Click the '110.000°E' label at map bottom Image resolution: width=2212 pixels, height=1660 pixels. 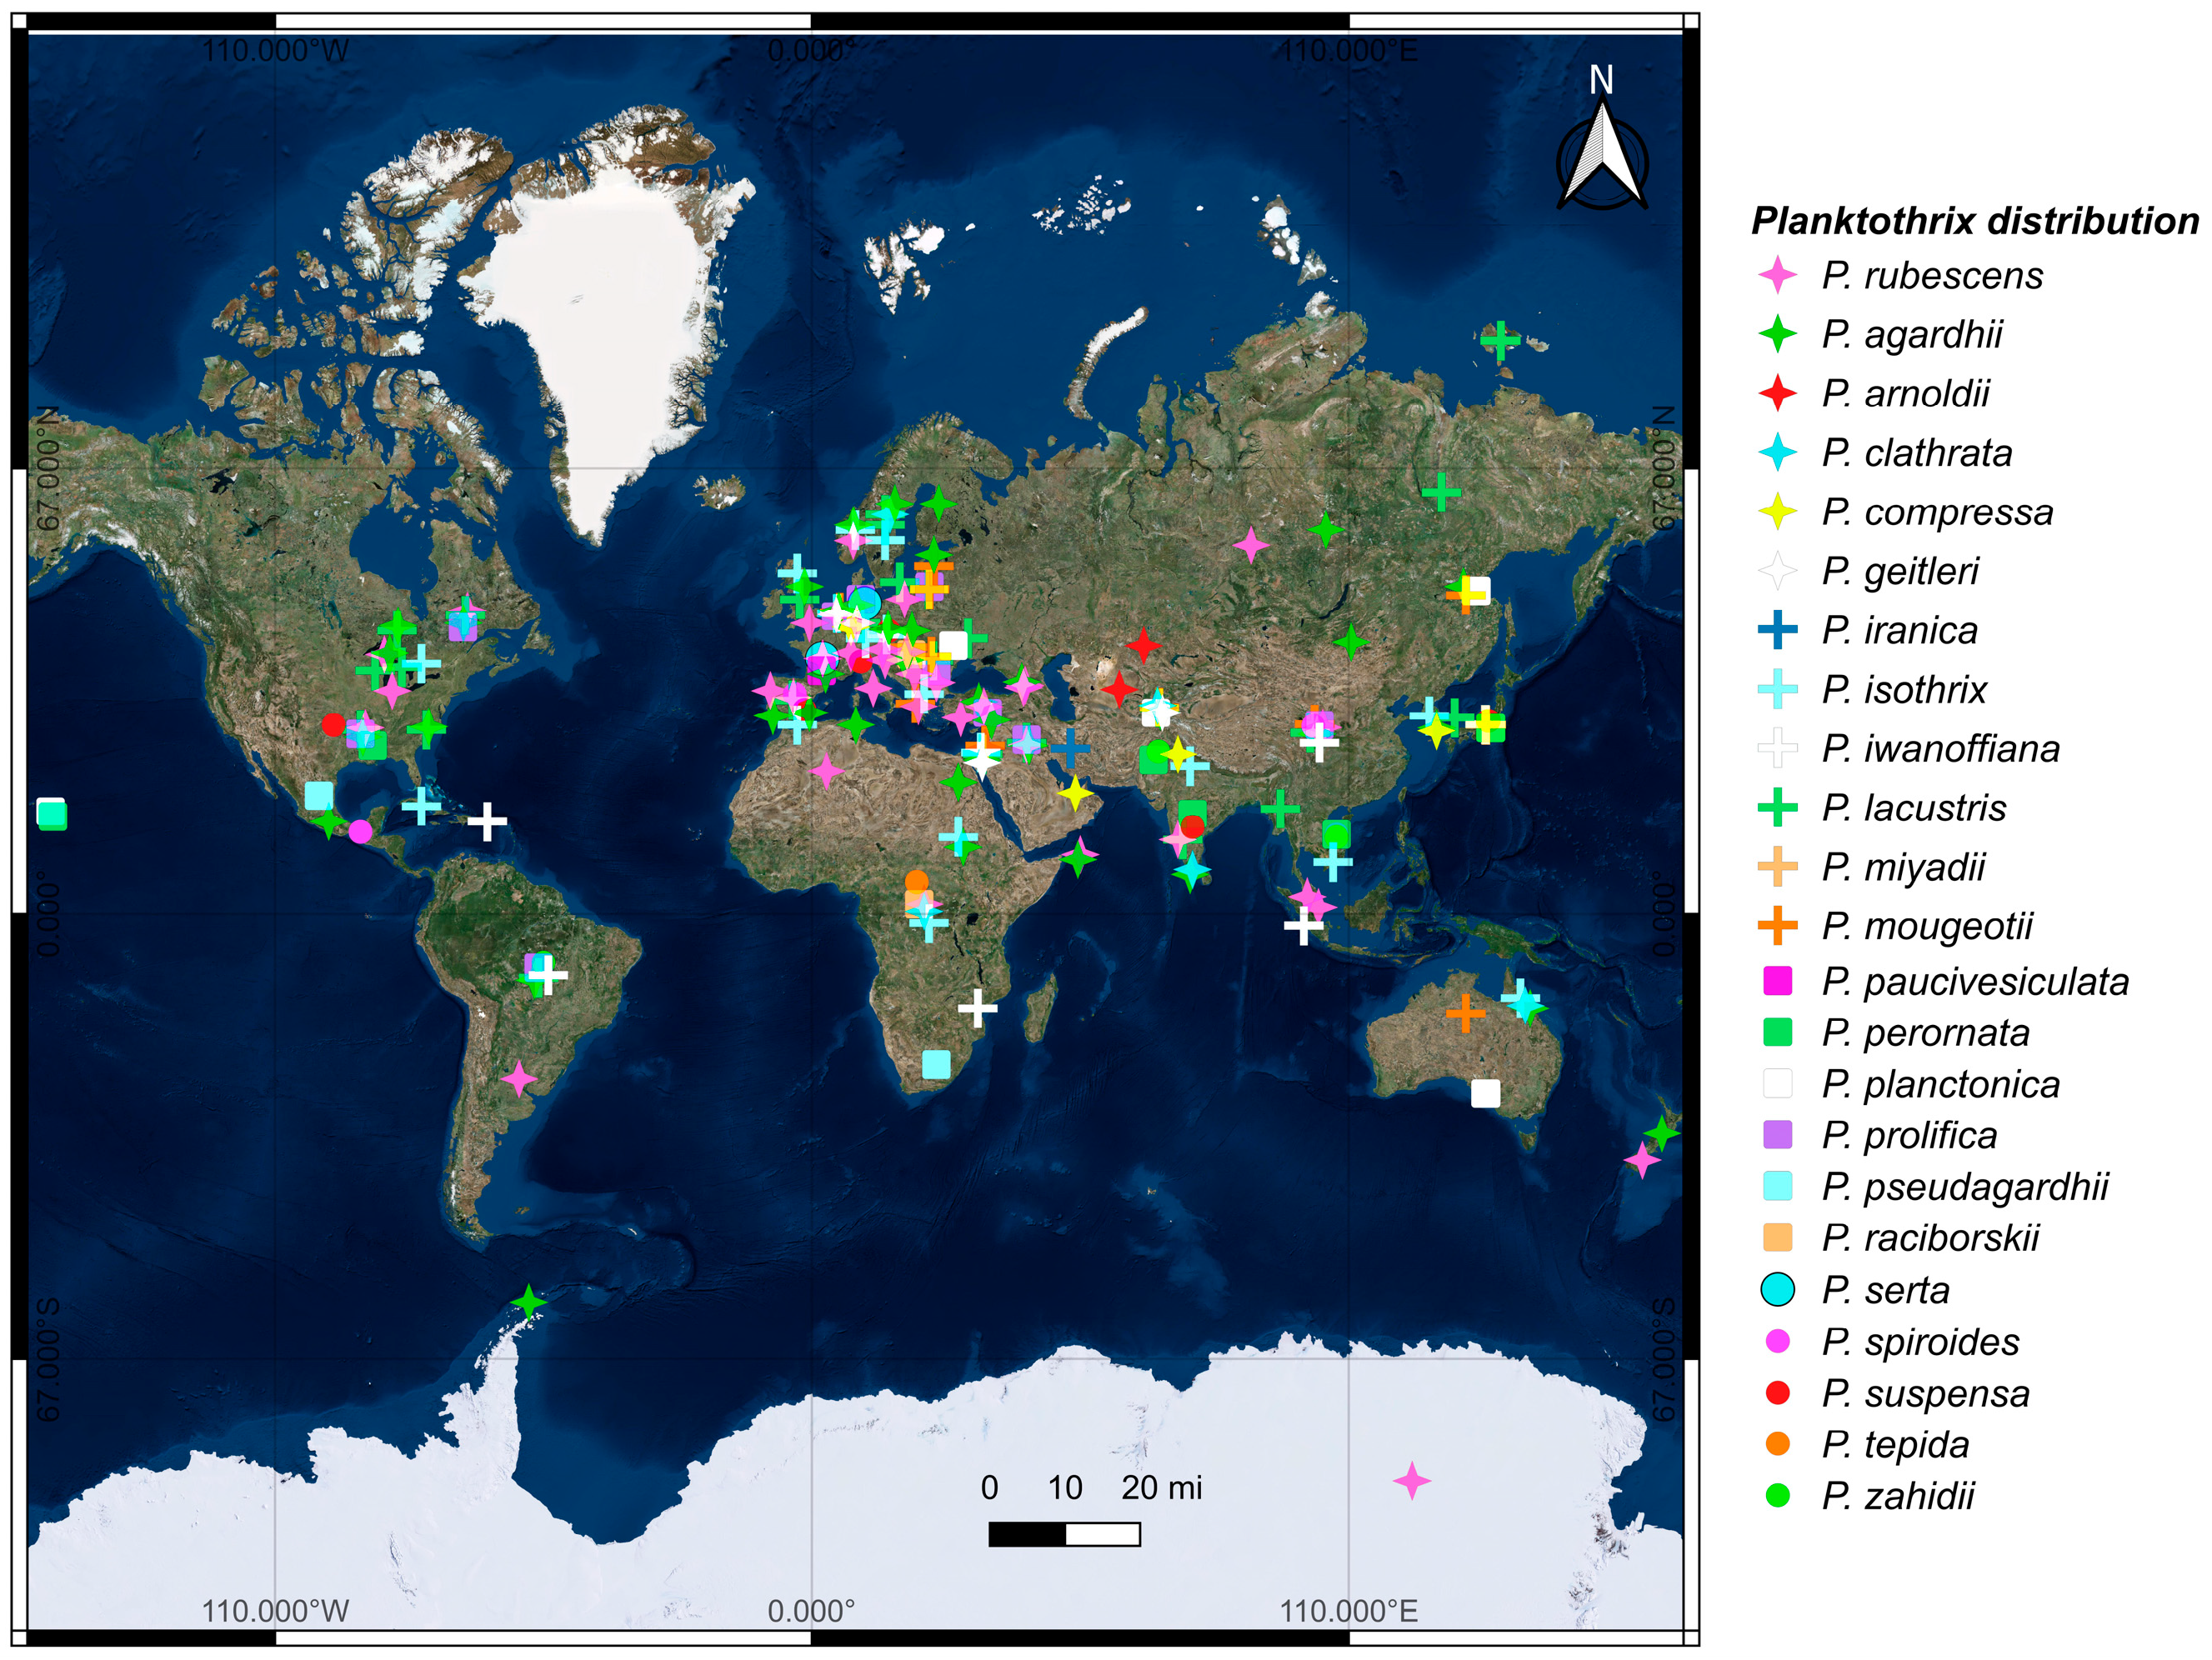[1349, 1611]
